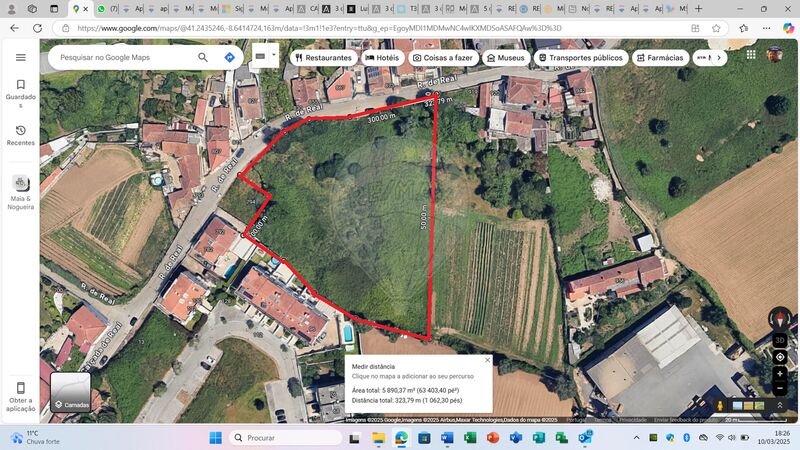Open the Google apps grid

tap(751, 55)
